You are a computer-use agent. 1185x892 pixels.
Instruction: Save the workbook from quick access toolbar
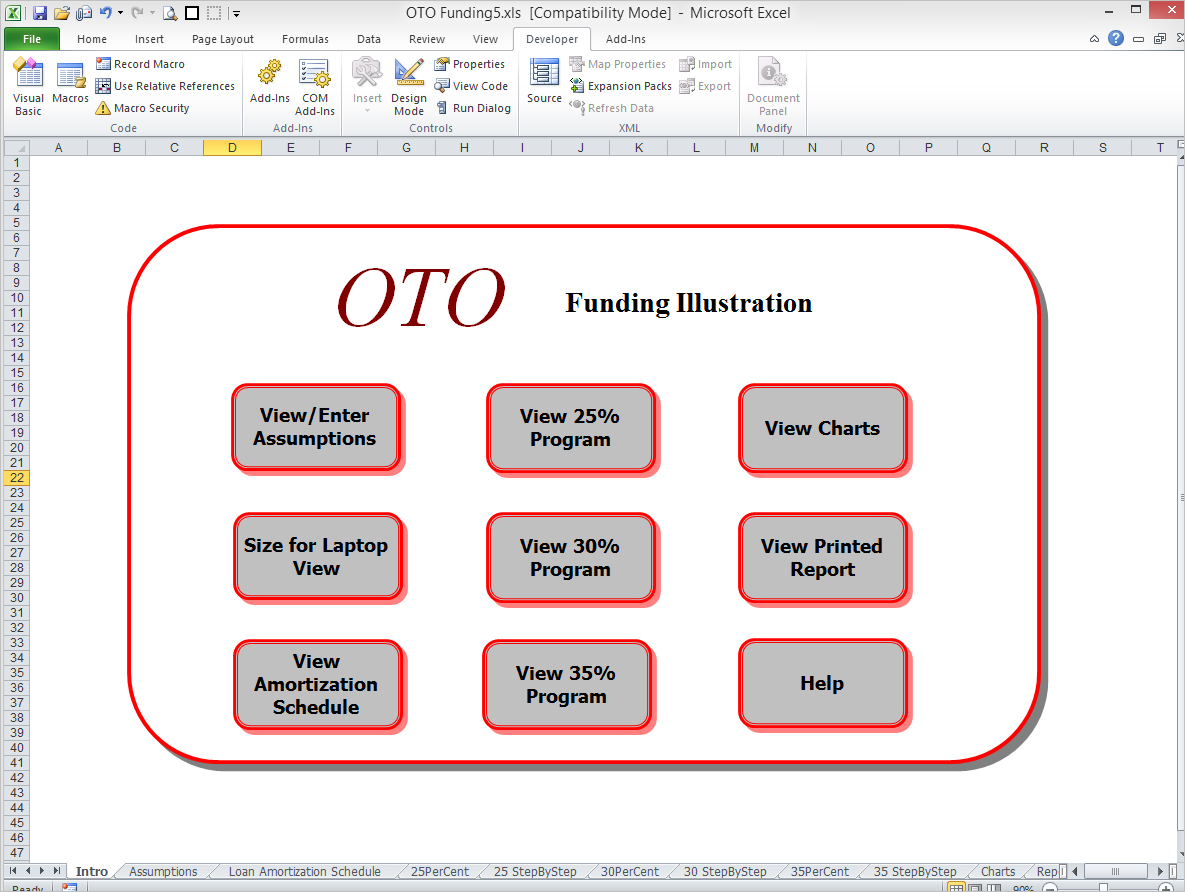(x=40, y=13)
